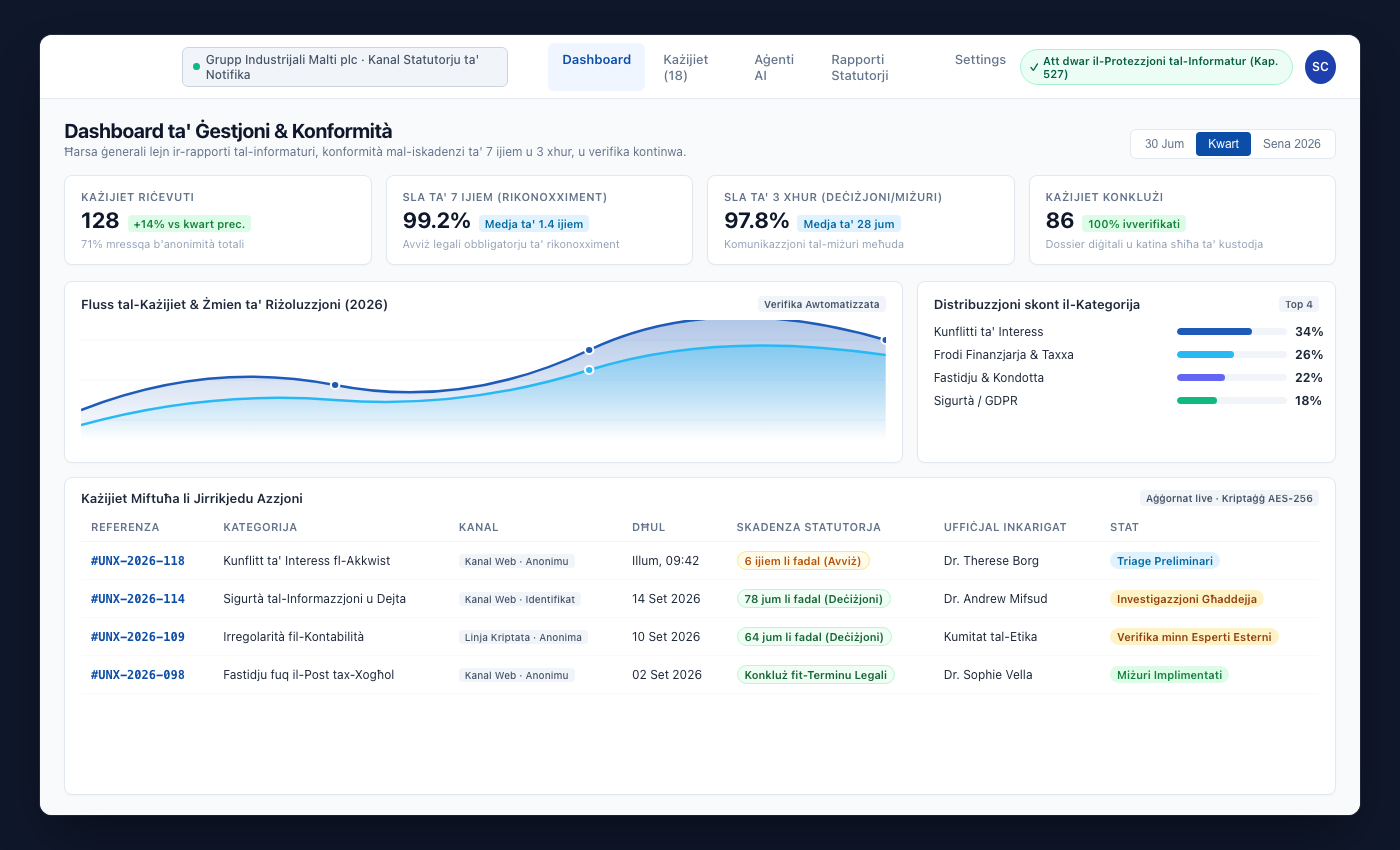Screen dimensions: 1400x850
Task: Select the Kwart period option
Action: (1223, 144)
